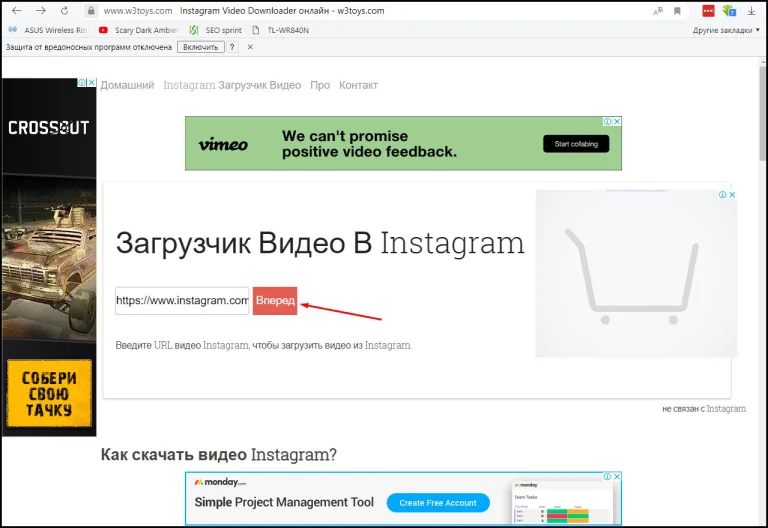Bookmark this page with the bookmark icon
The width and height of the screenshot is (768, 528).
point(677,11)
